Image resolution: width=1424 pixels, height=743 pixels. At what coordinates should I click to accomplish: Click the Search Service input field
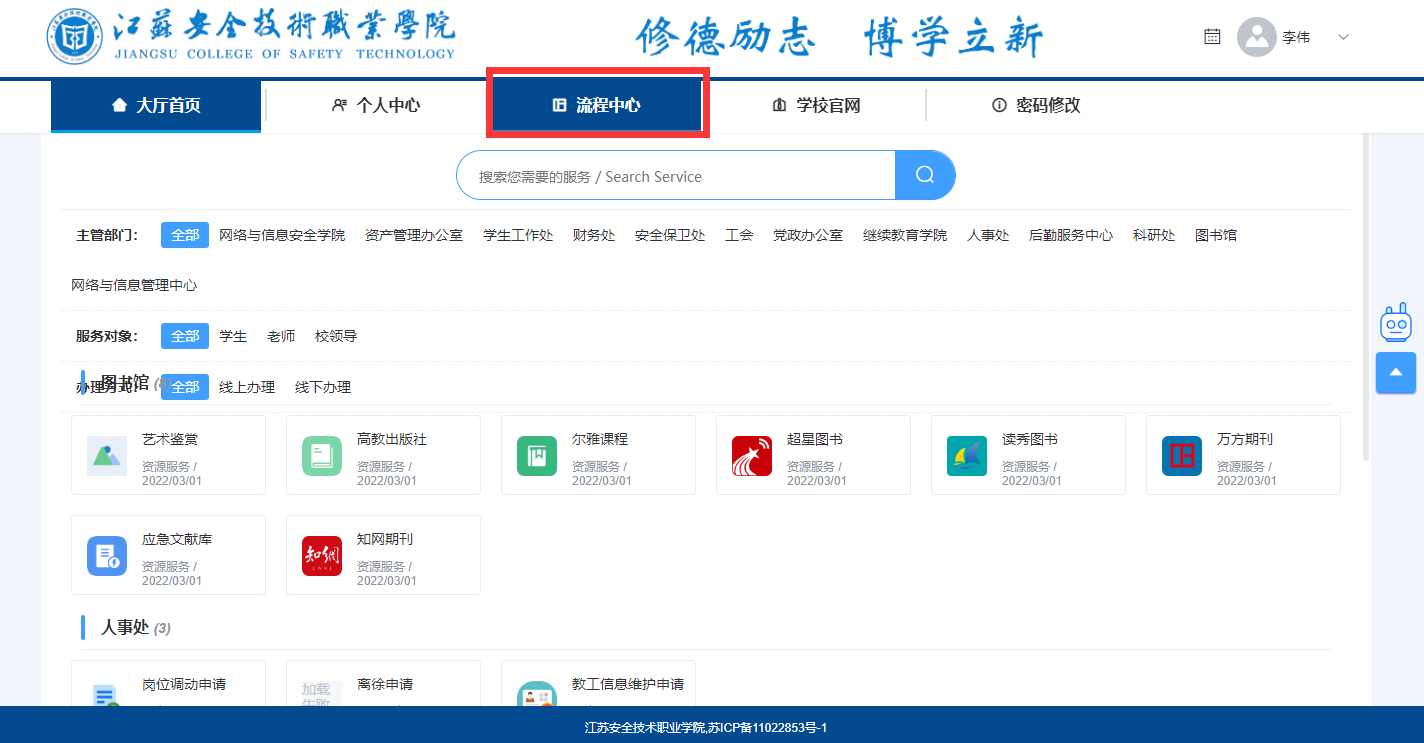675,176
